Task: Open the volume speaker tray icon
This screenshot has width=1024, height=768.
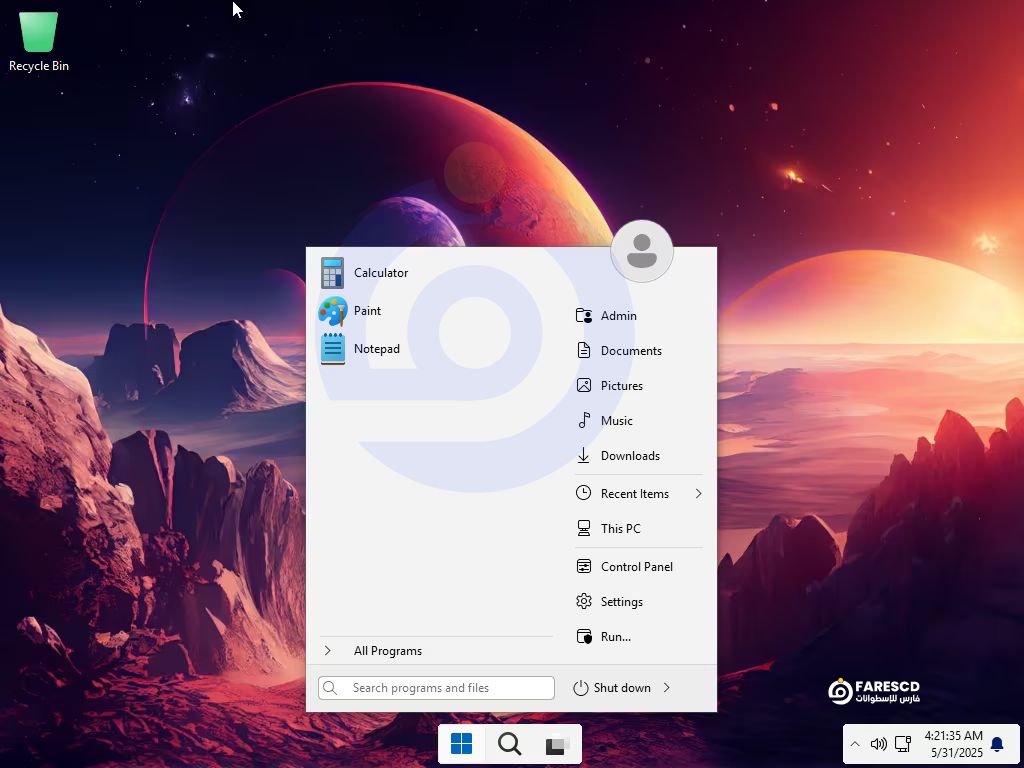Action: coord(878,744)
